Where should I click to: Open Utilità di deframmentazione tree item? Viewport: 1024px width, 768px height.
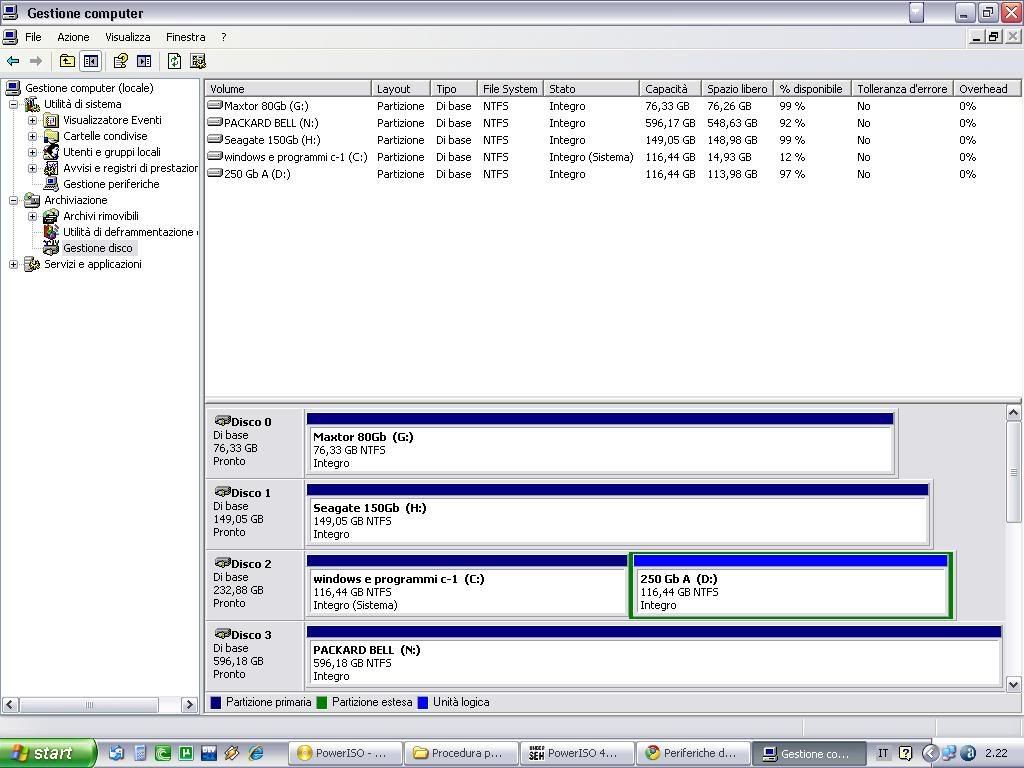127,232
